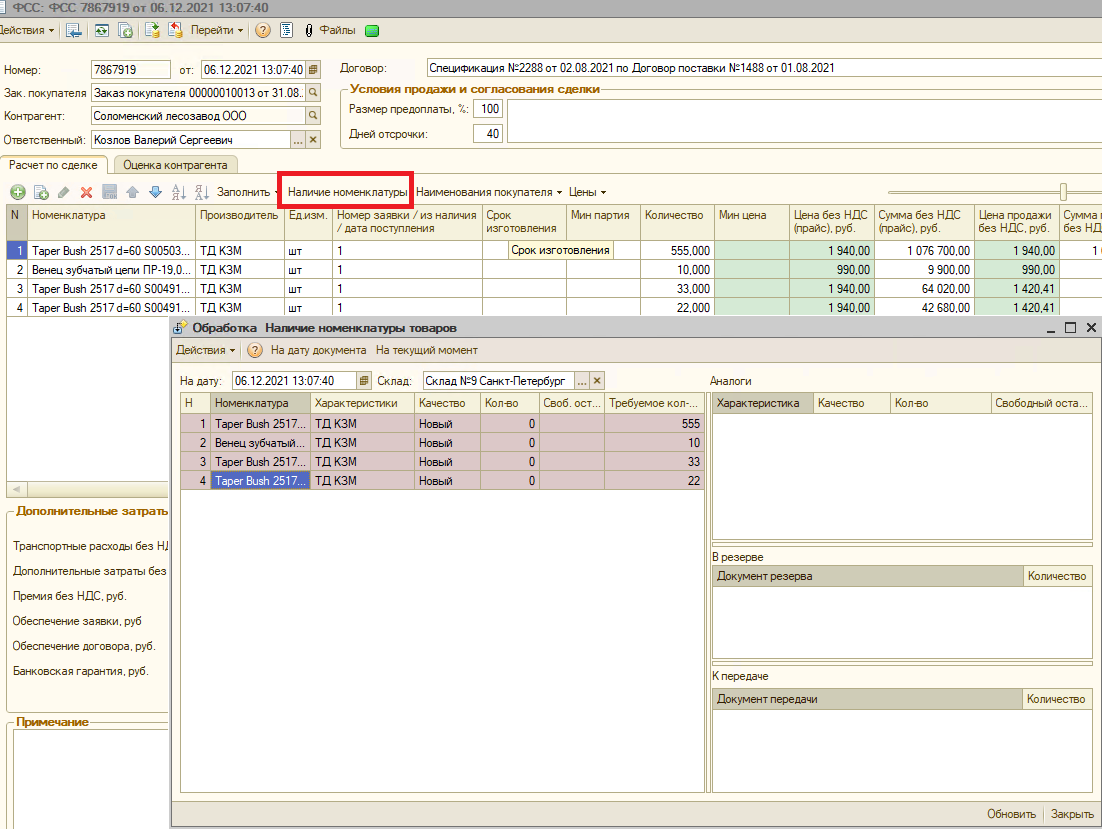Copy row using the add-copy icon
Image resolution: width=1102 pixels, height=829 pixels.
(x=41, y=192)
